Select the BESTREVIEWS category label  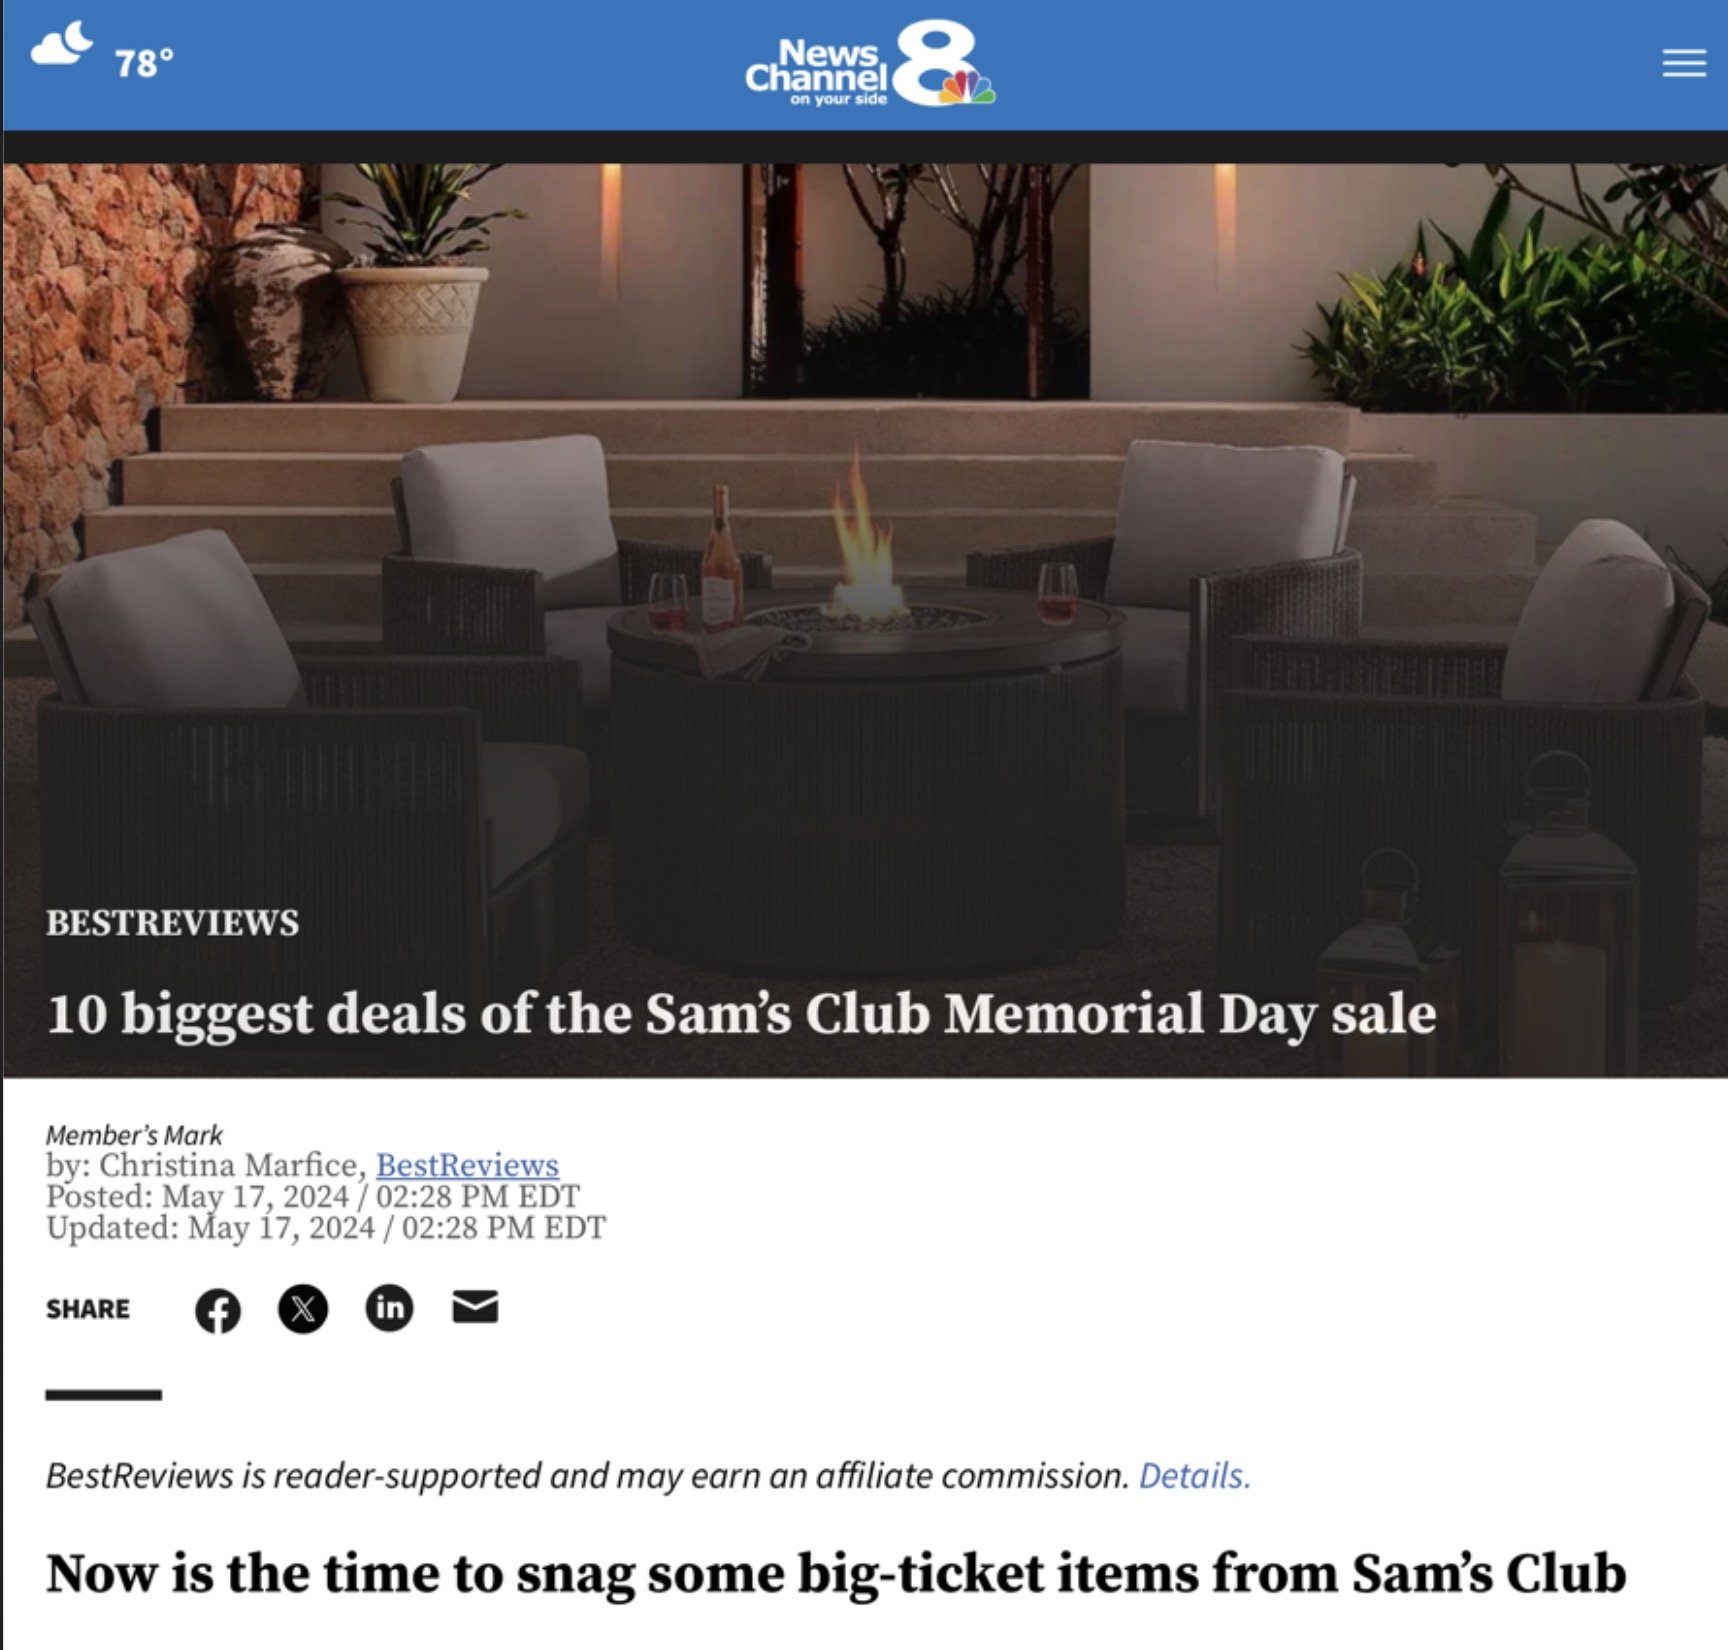point(172,922)
